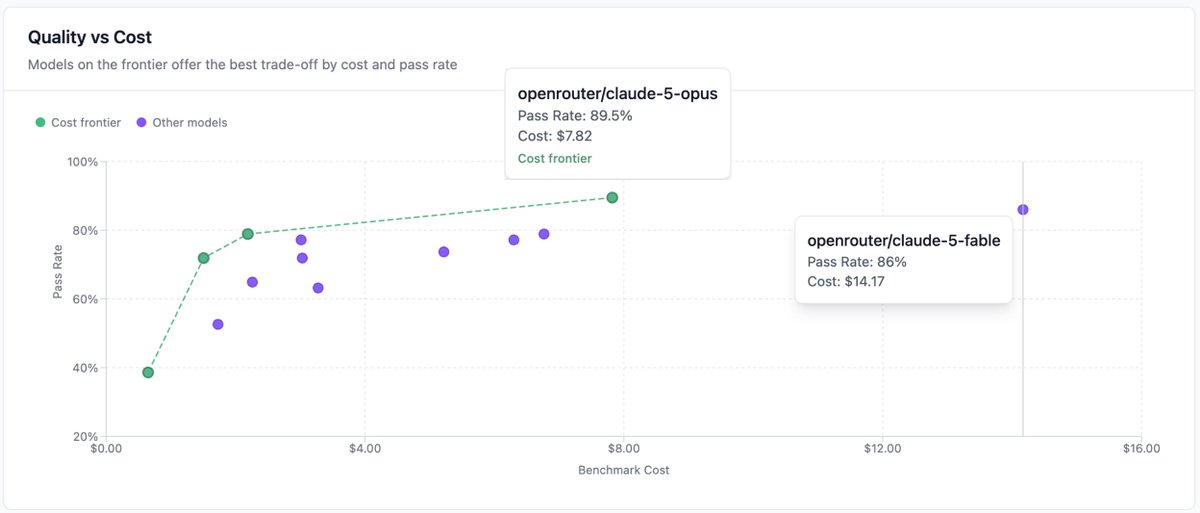Click the "40%" y-axis tick label
Screen dimensions: 1200x513
[x=85, y=368]
